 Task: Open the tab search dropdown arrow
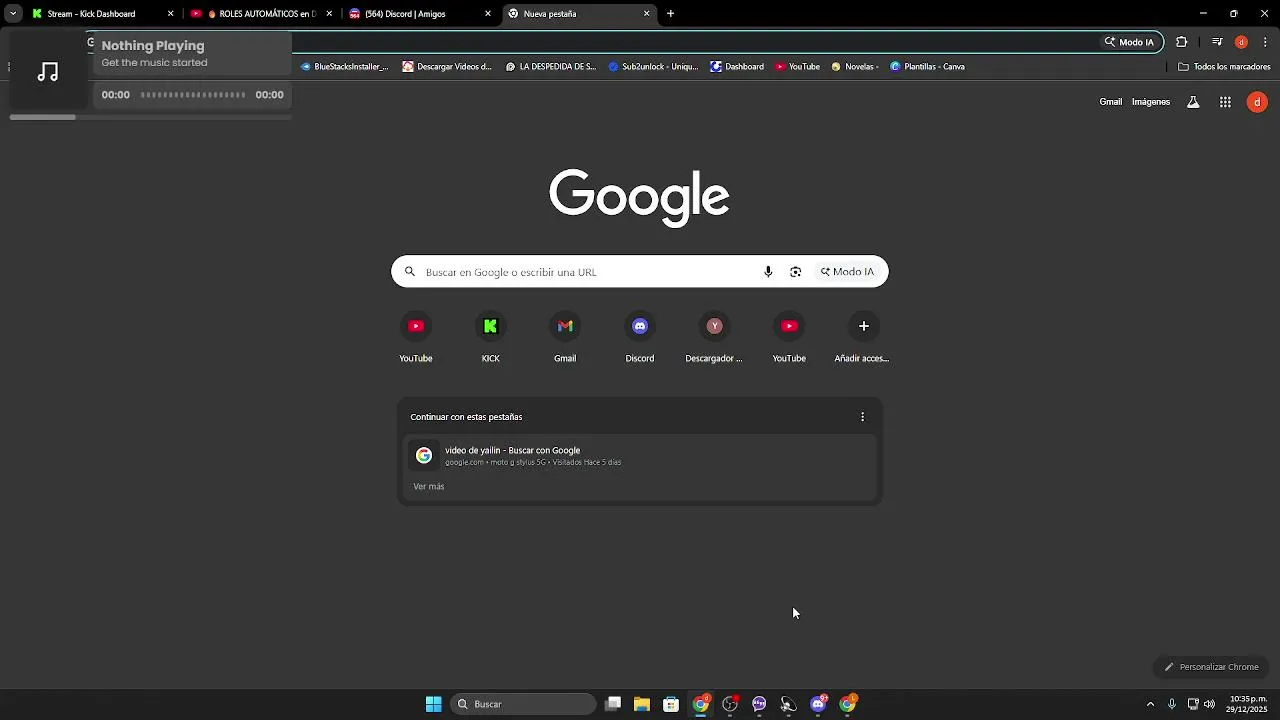click(x=13, y=14)
